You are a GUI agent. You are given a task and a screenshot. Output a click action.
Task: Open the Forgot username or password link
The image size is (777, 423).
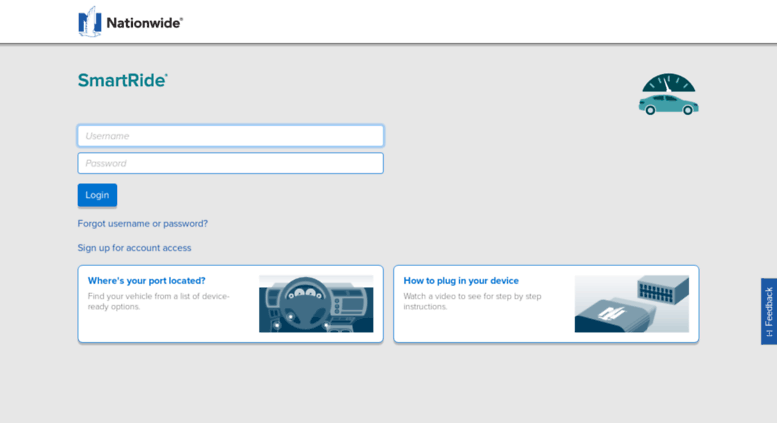coord(143,223)
